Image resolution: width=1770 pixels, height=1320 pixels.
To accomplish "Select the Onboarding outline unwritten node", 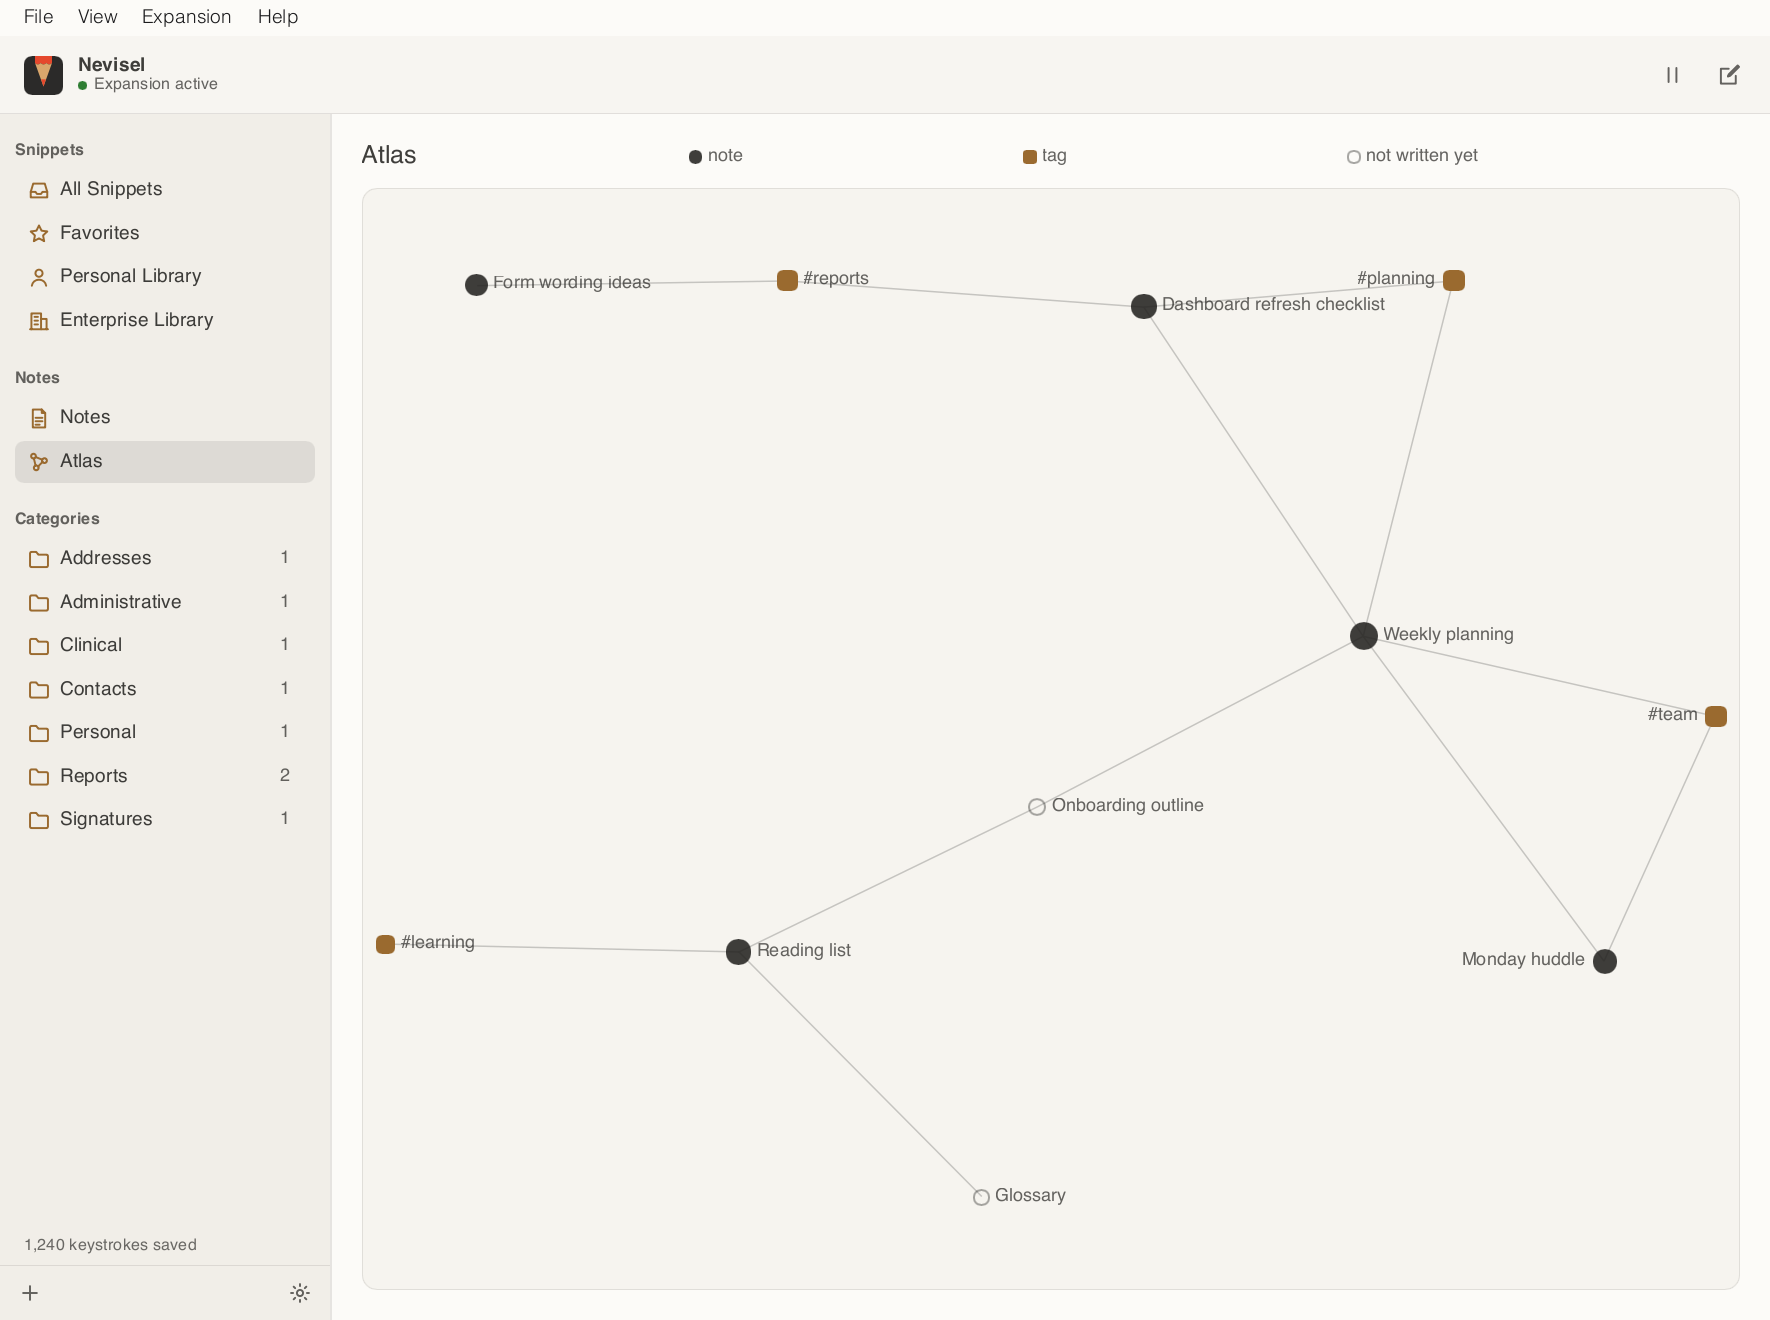I will 1037,807.
